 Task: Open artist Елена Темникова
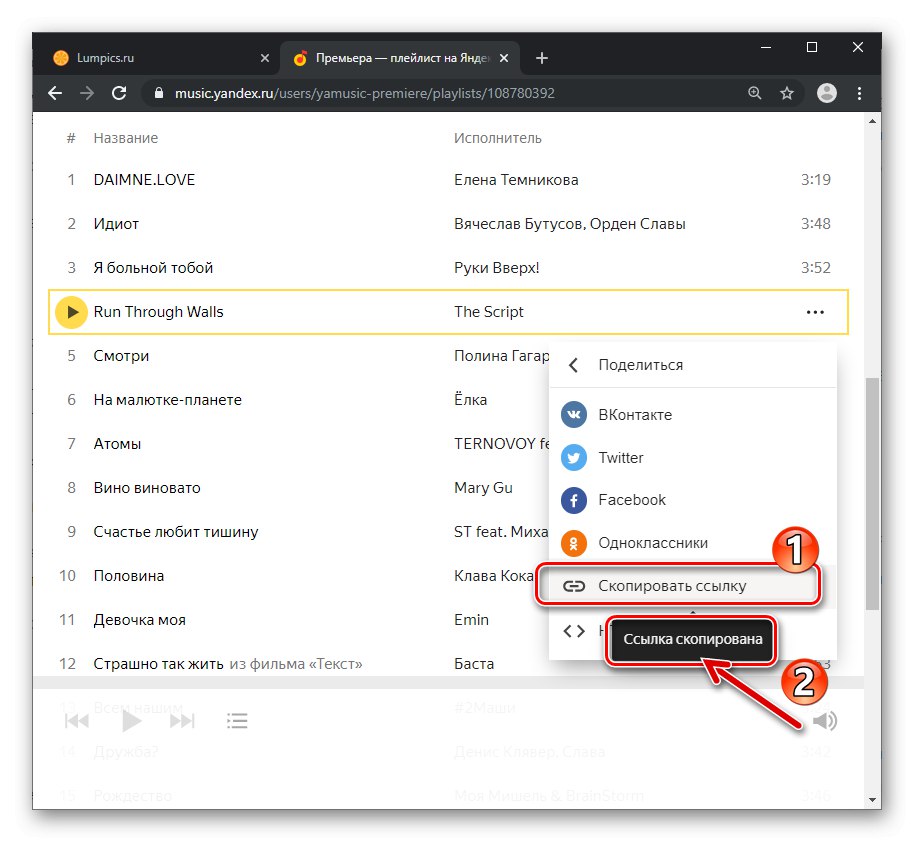516,180
